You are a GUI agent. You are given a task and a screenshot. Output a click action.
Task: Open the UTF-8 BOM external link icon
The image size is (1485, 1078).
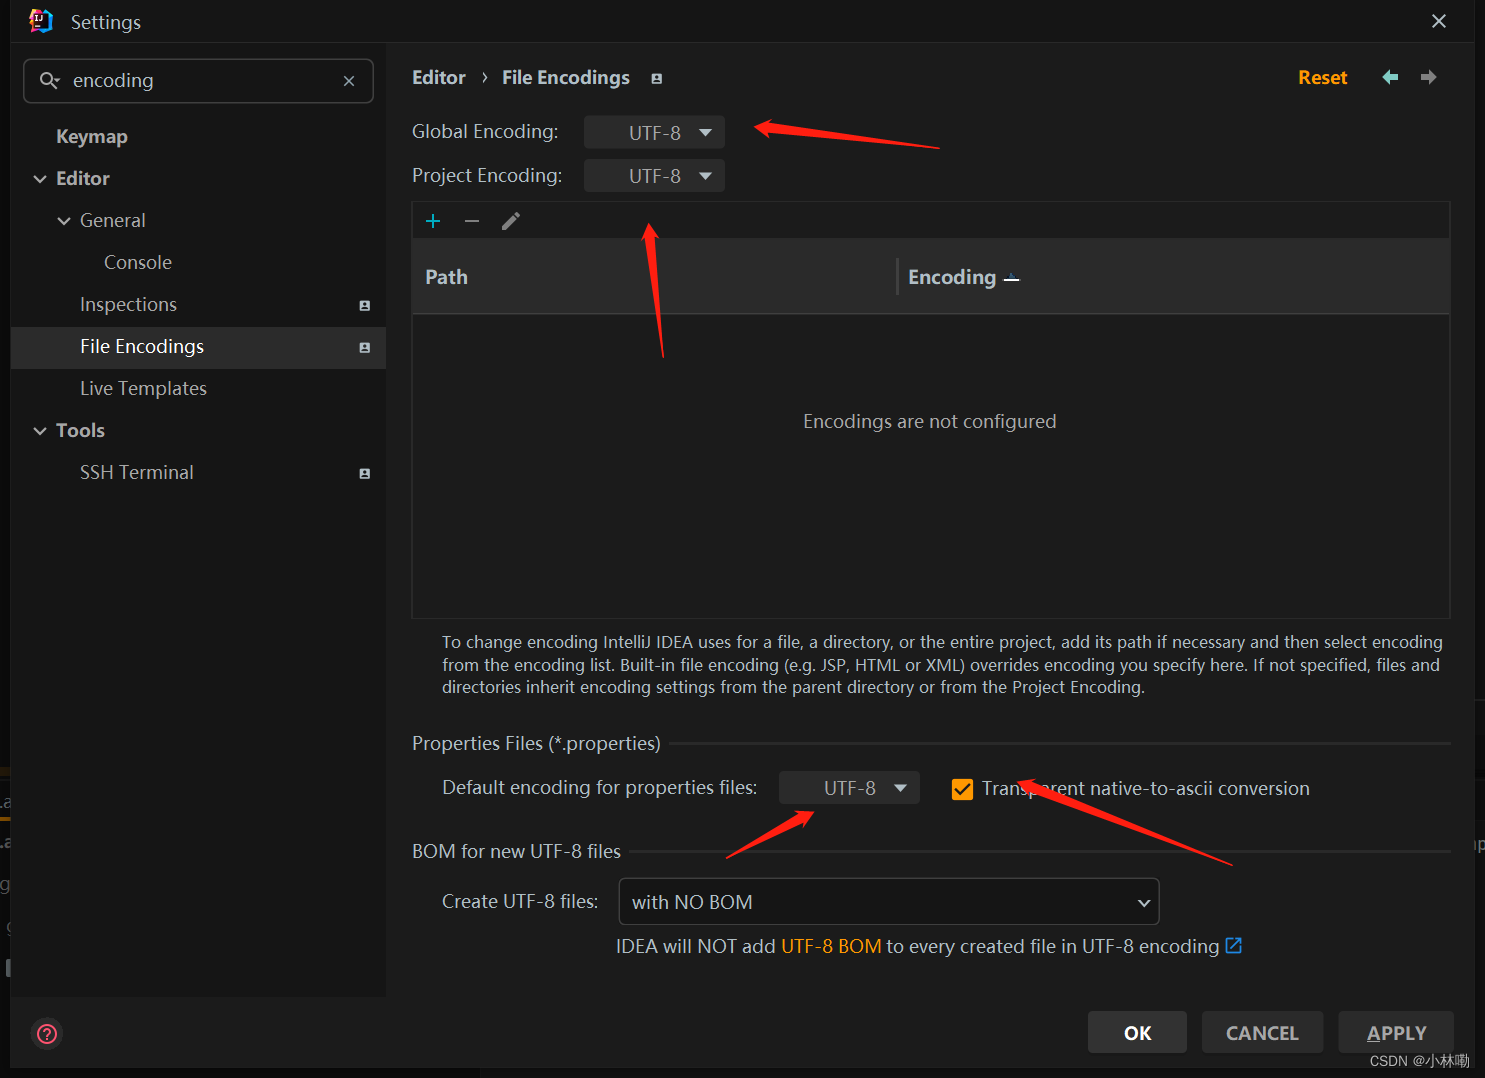1234,945
